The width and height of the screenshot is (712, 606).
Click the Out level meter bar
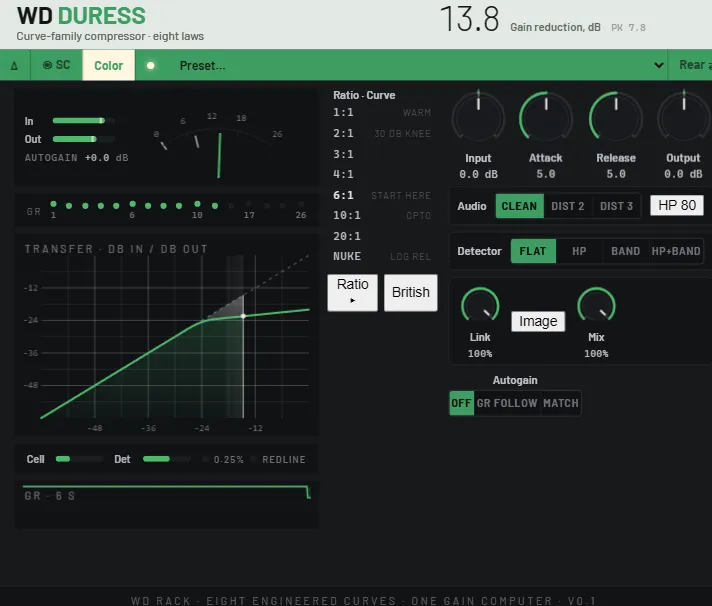click(84, 139)
